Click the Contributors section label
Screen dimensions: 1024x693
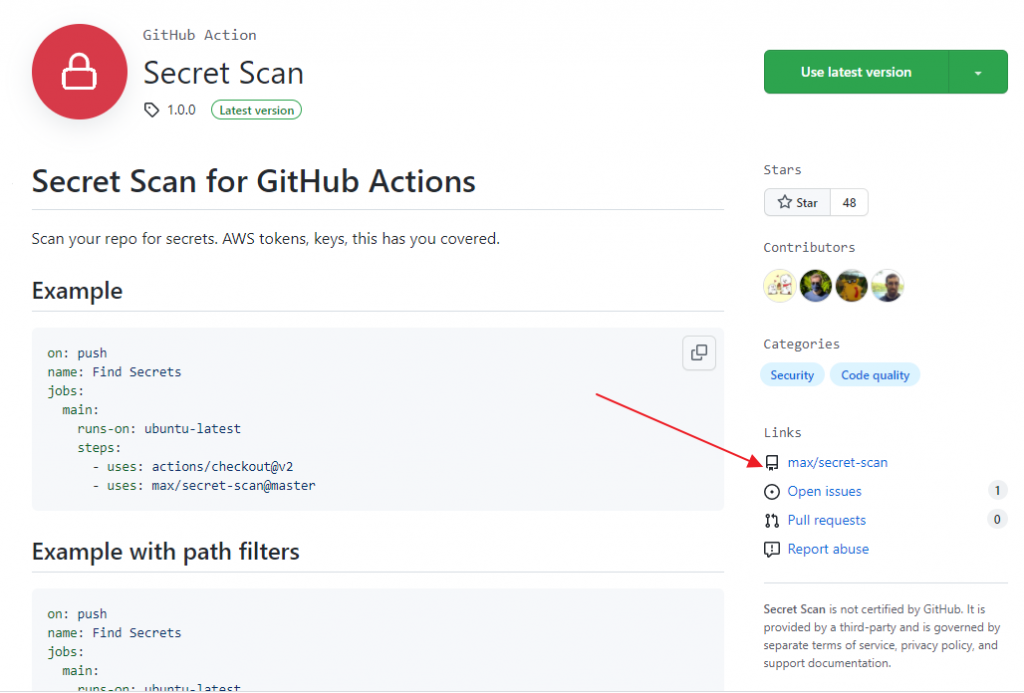coord(809,248)
